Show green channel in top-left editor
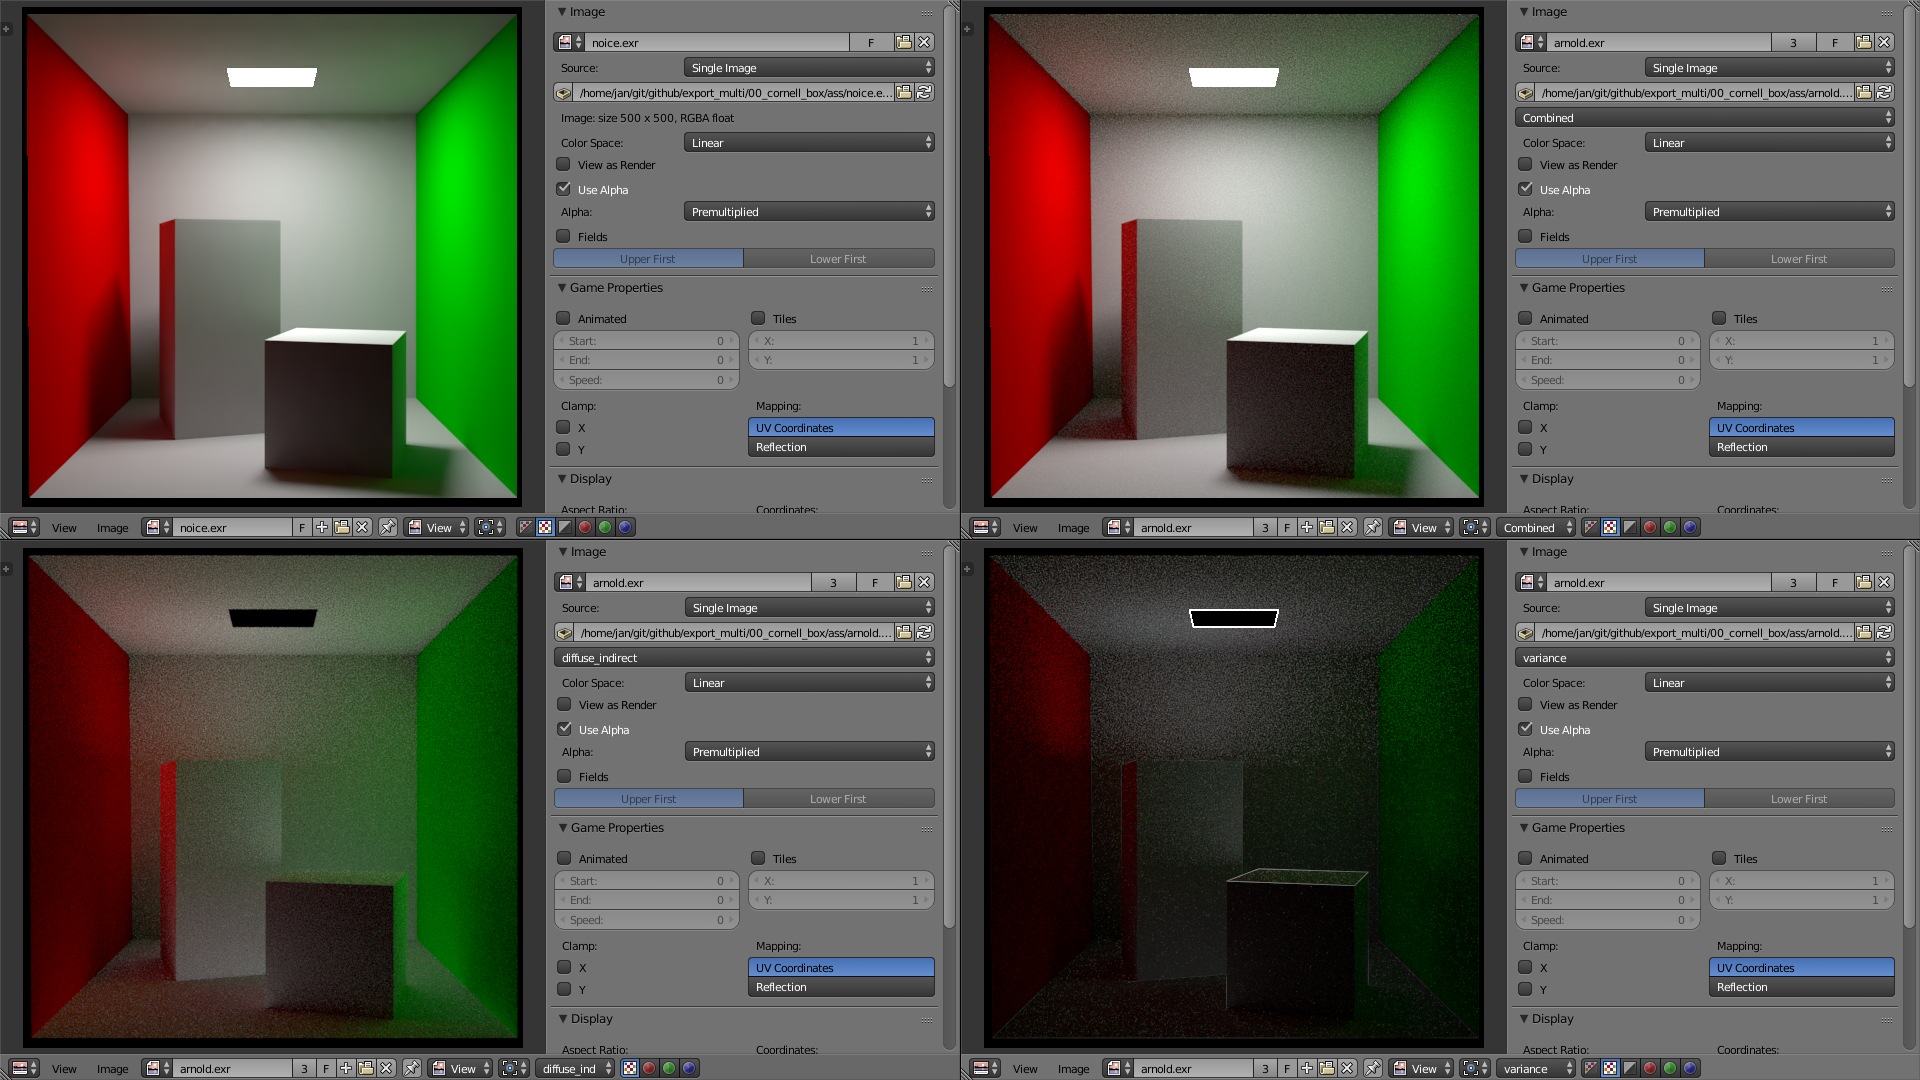Image resolution: width=1920 pixels, height=1080 pixels. tap(605, 527)
